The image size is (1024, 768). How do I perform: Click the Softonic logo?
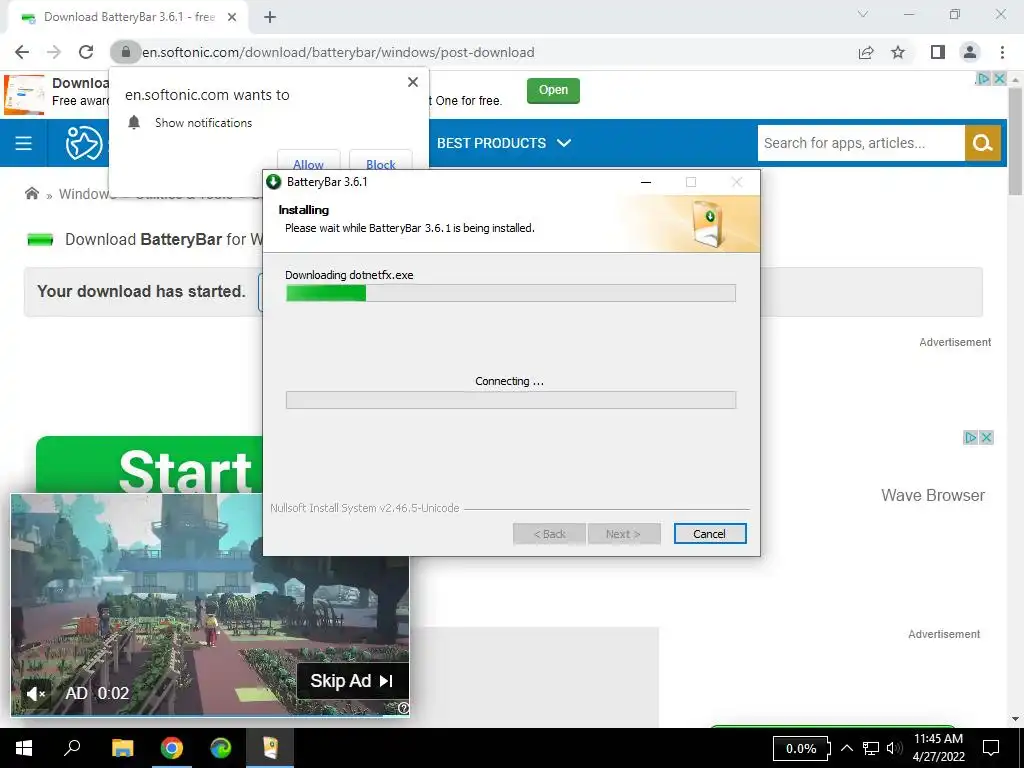84,143
